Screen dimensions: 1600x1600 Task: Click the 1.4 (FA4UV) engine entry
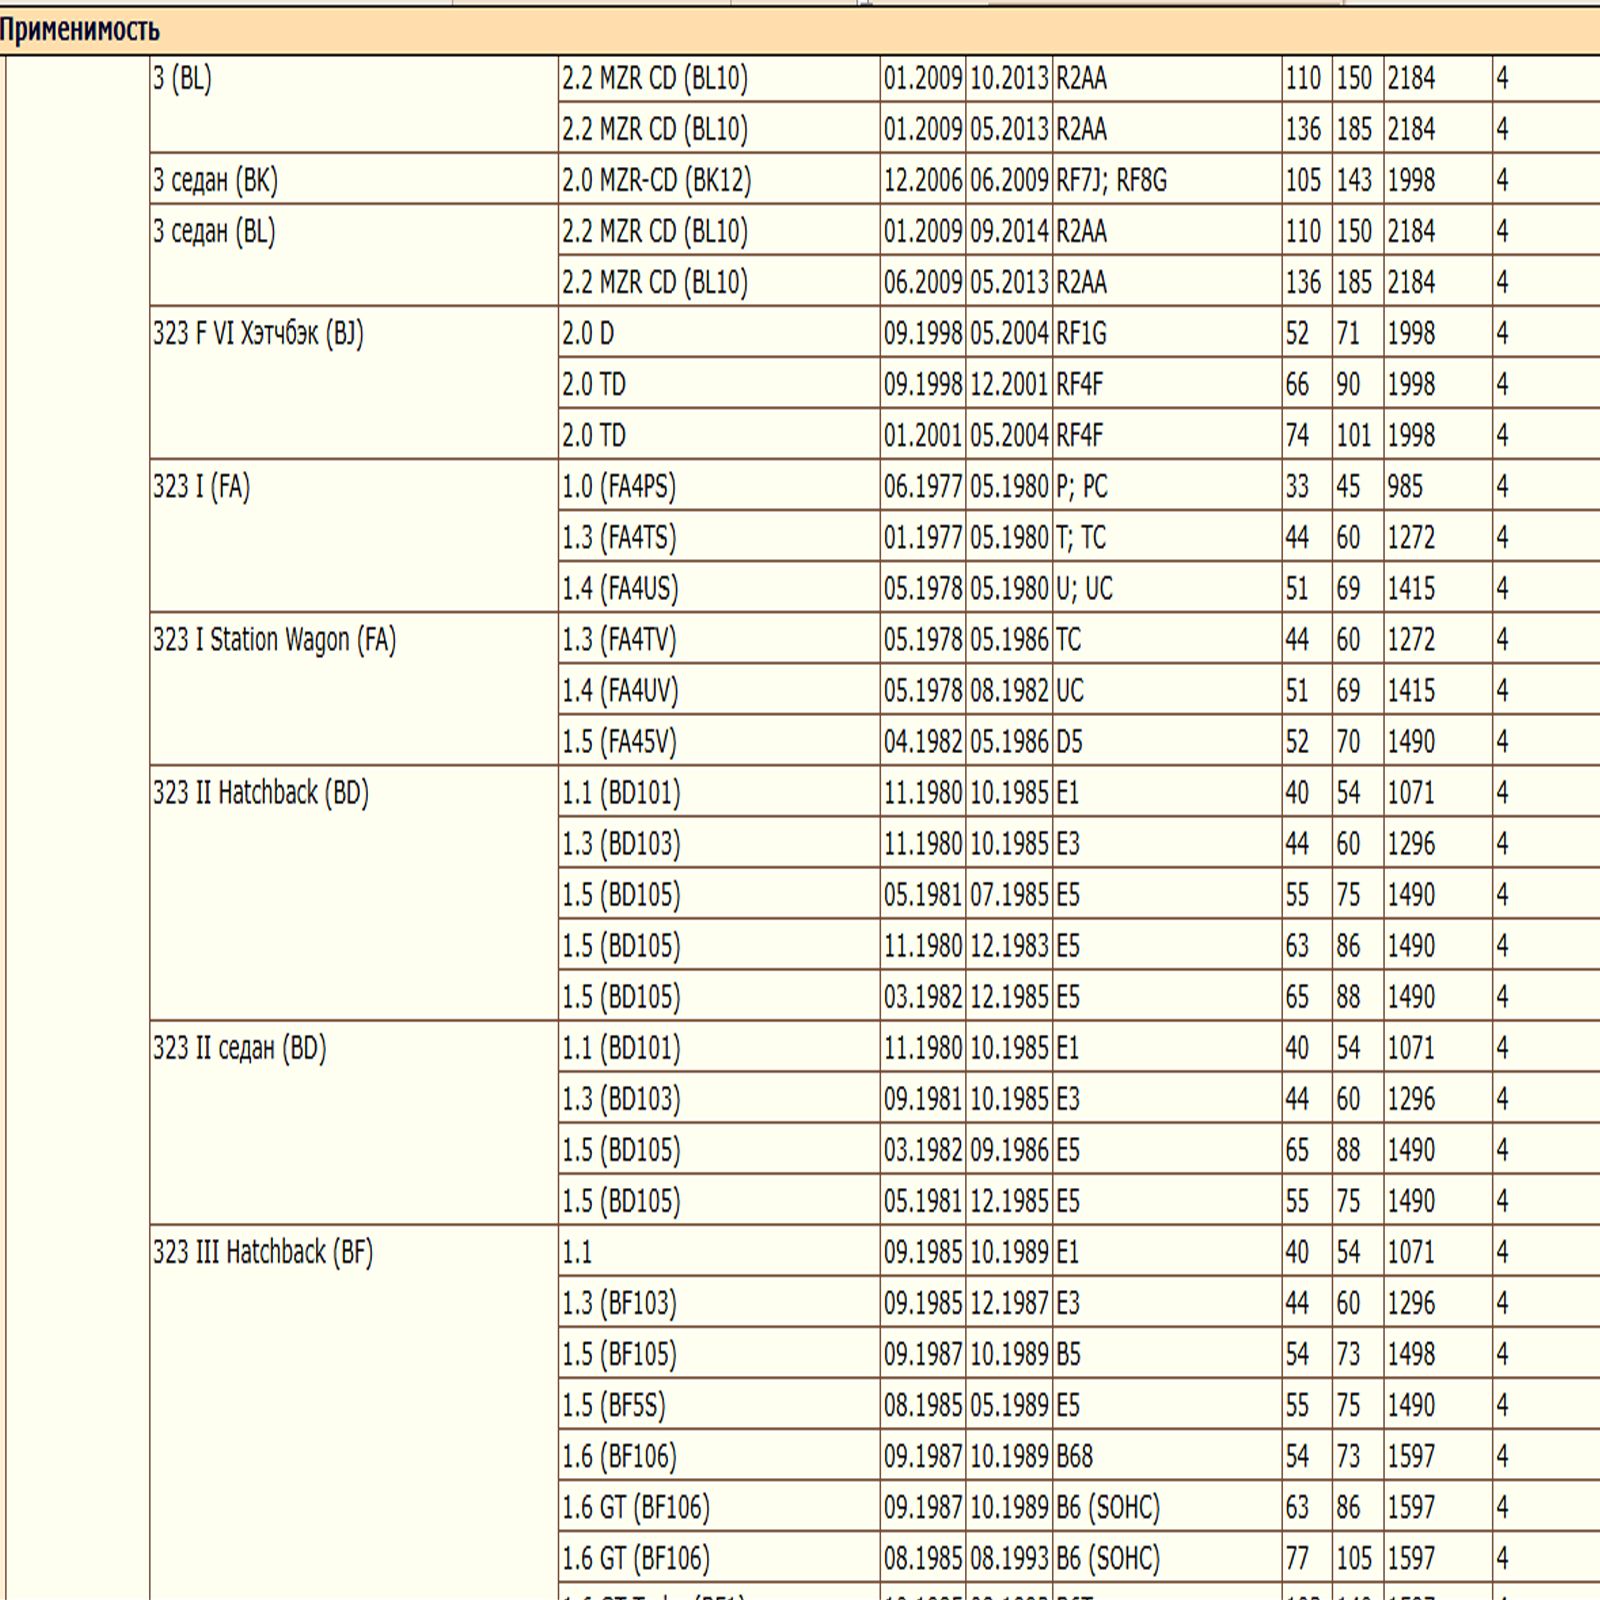[x=619, y=691]
